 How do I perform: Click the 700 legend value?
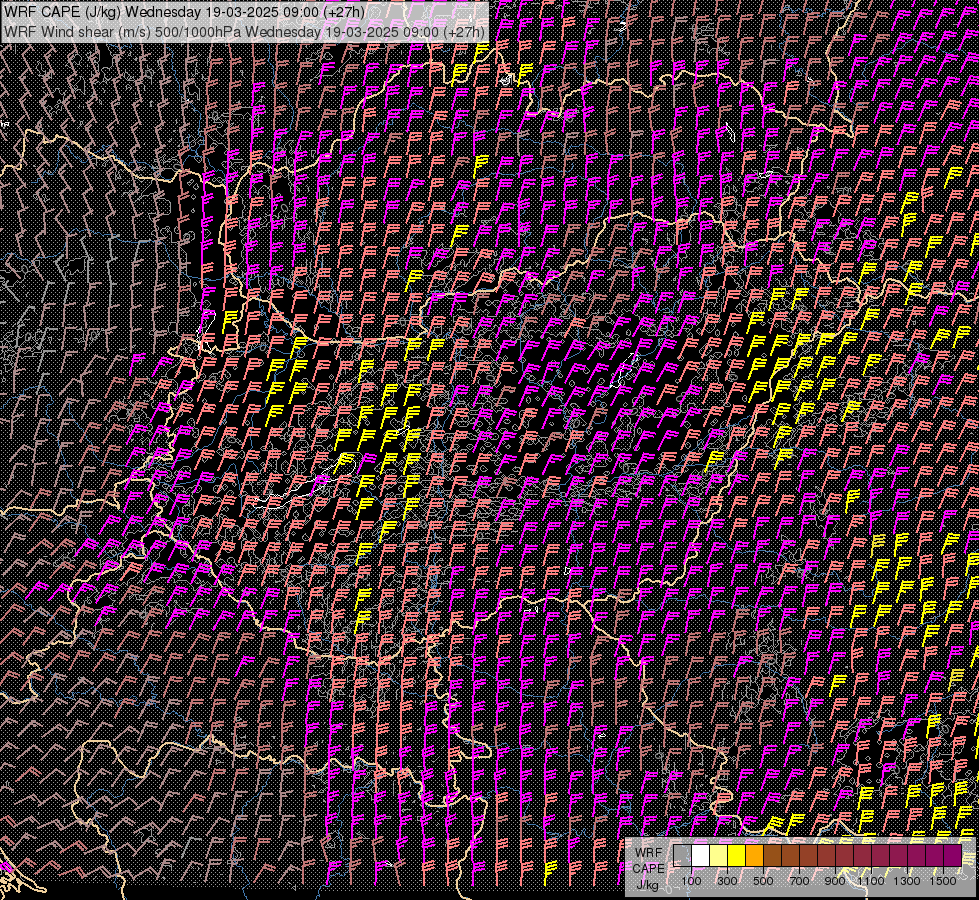point(799,881)
